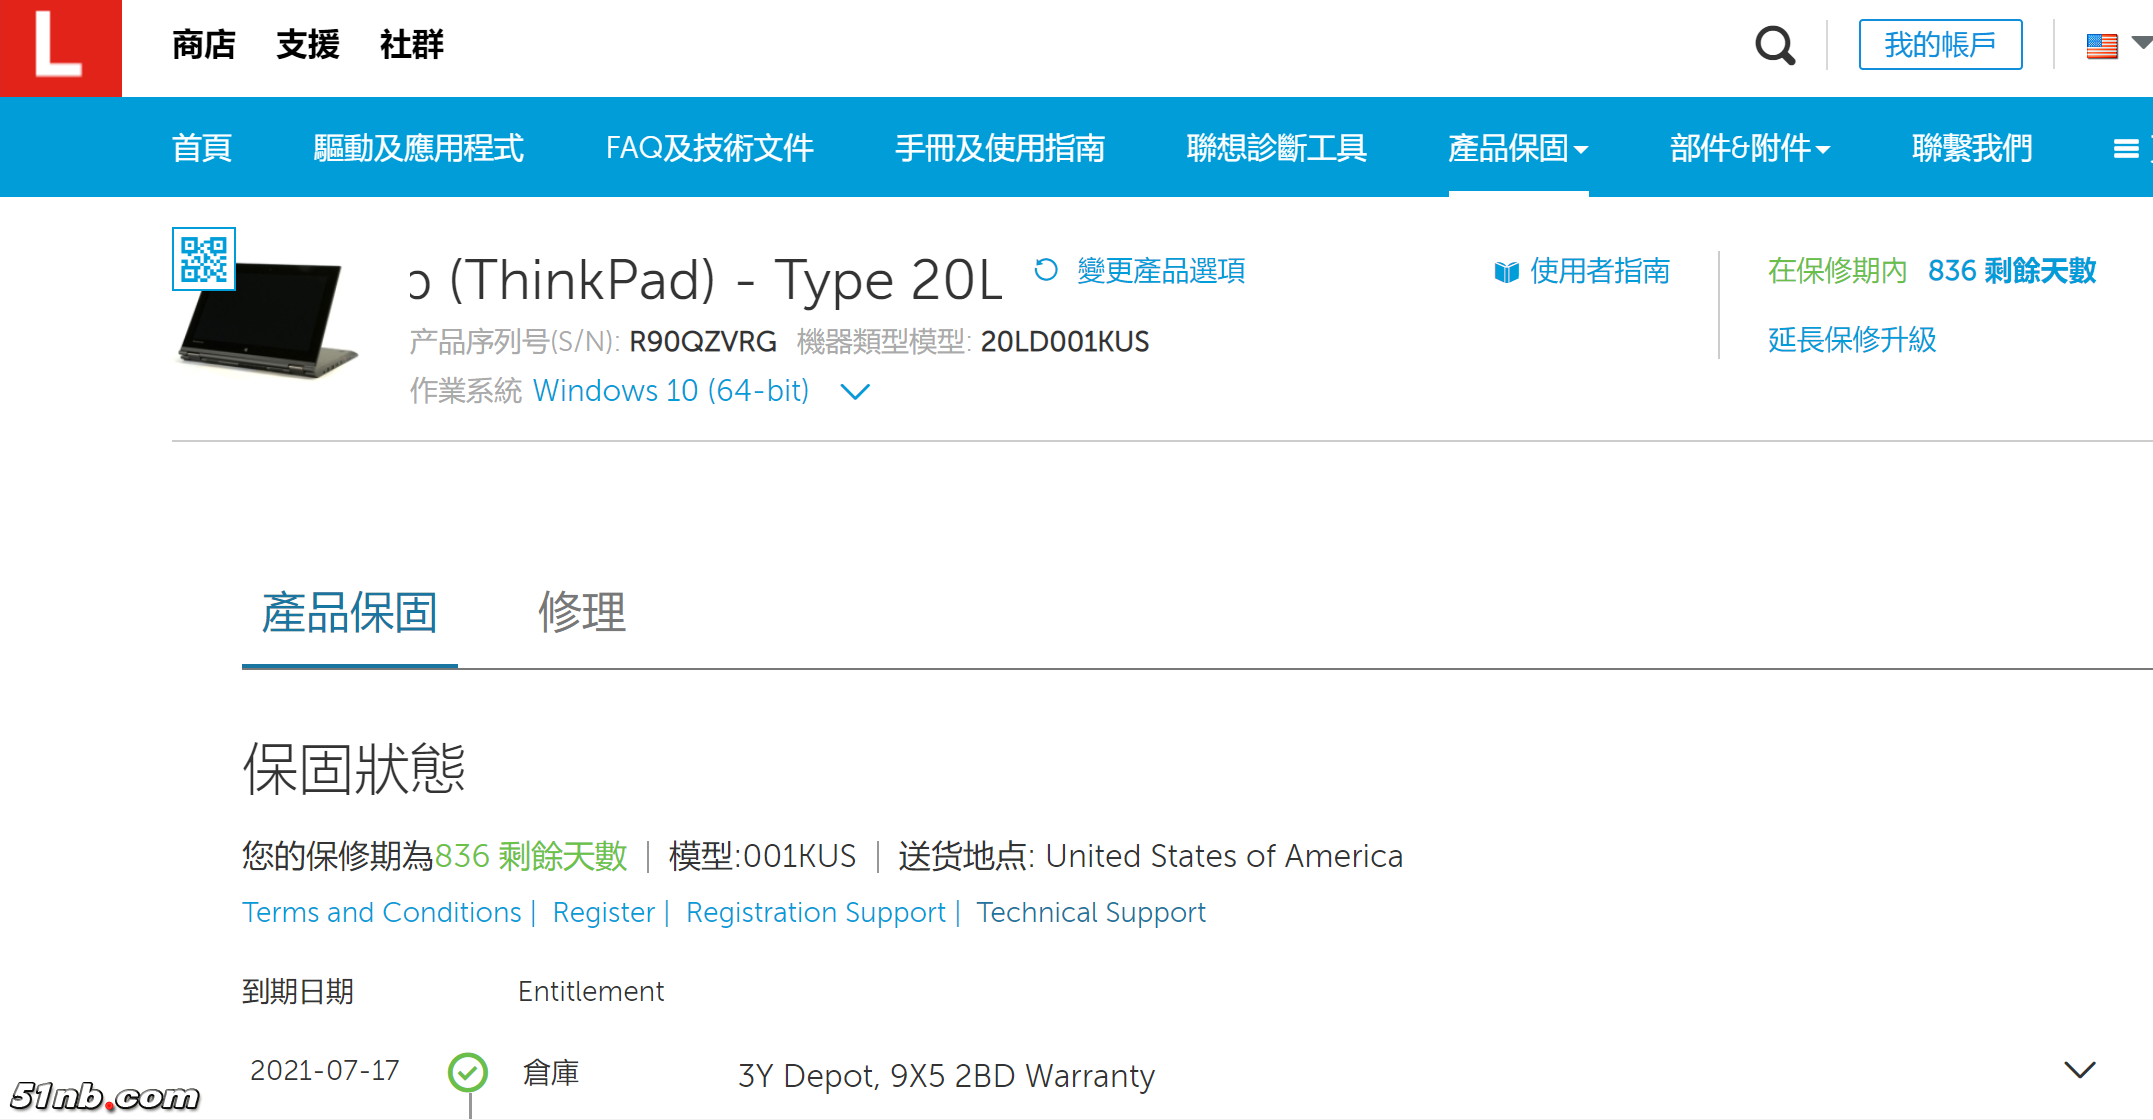This screenshot has height=1120, width=2153.
Task: Select the 產品保固 tab
Action: click(350, 612)
